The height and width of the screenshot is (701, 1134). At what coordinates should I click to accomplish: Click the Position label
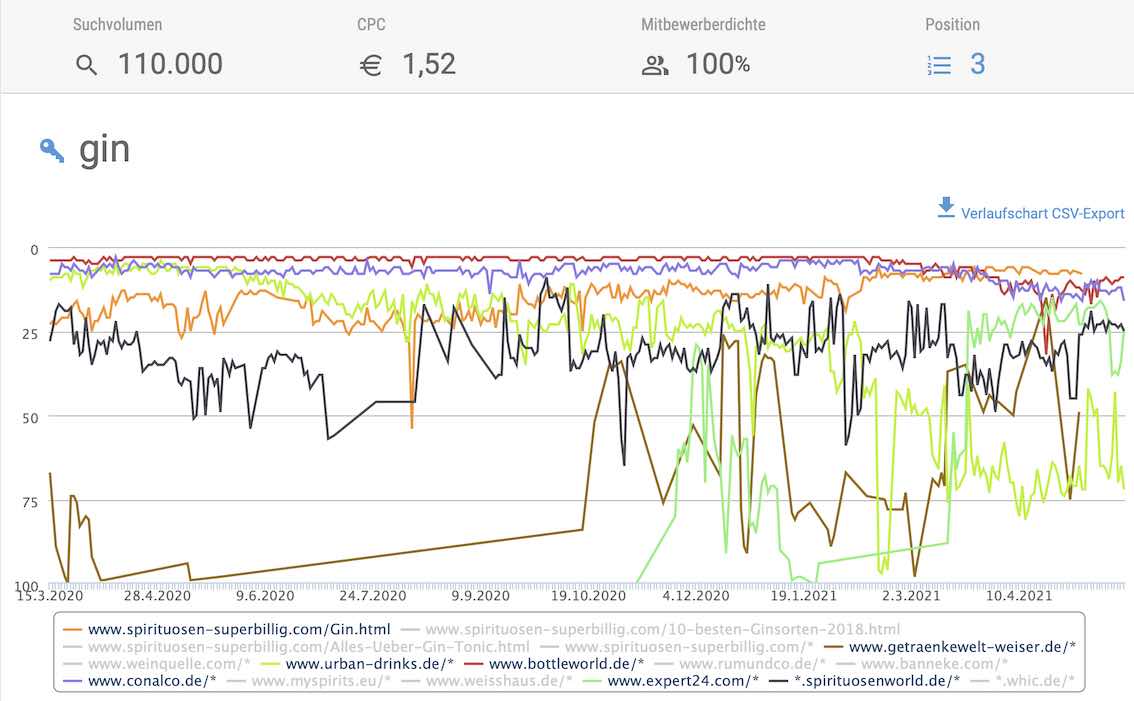(x=952, y=25)
